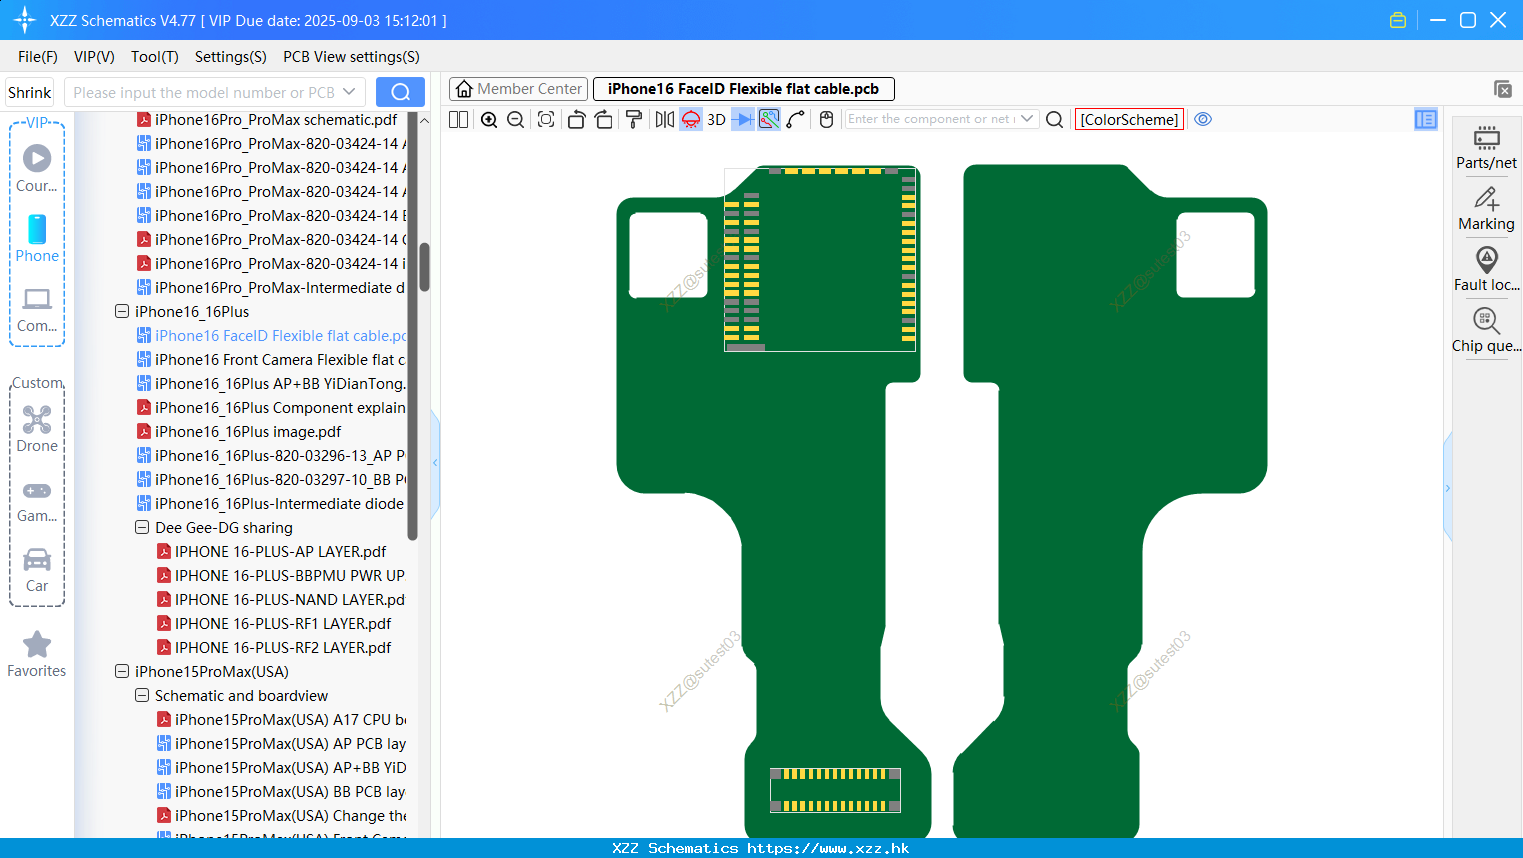1523x858 pixels.
Task: Toggle the red lamp highlight tool
Action: pos(691,120)
